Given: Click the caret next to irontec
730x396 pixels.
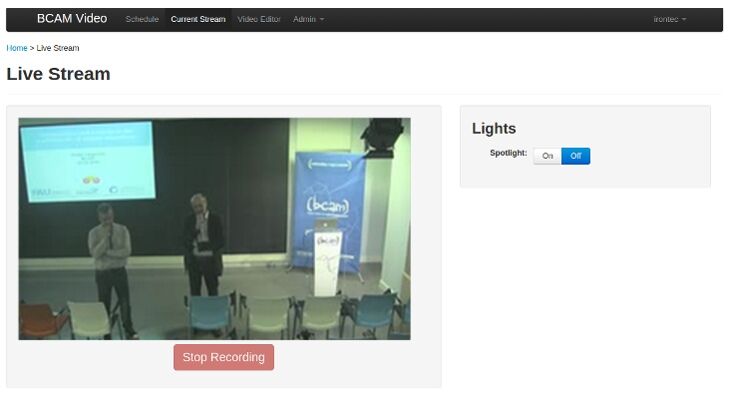Looking at the screenshot, I should 684,20.
